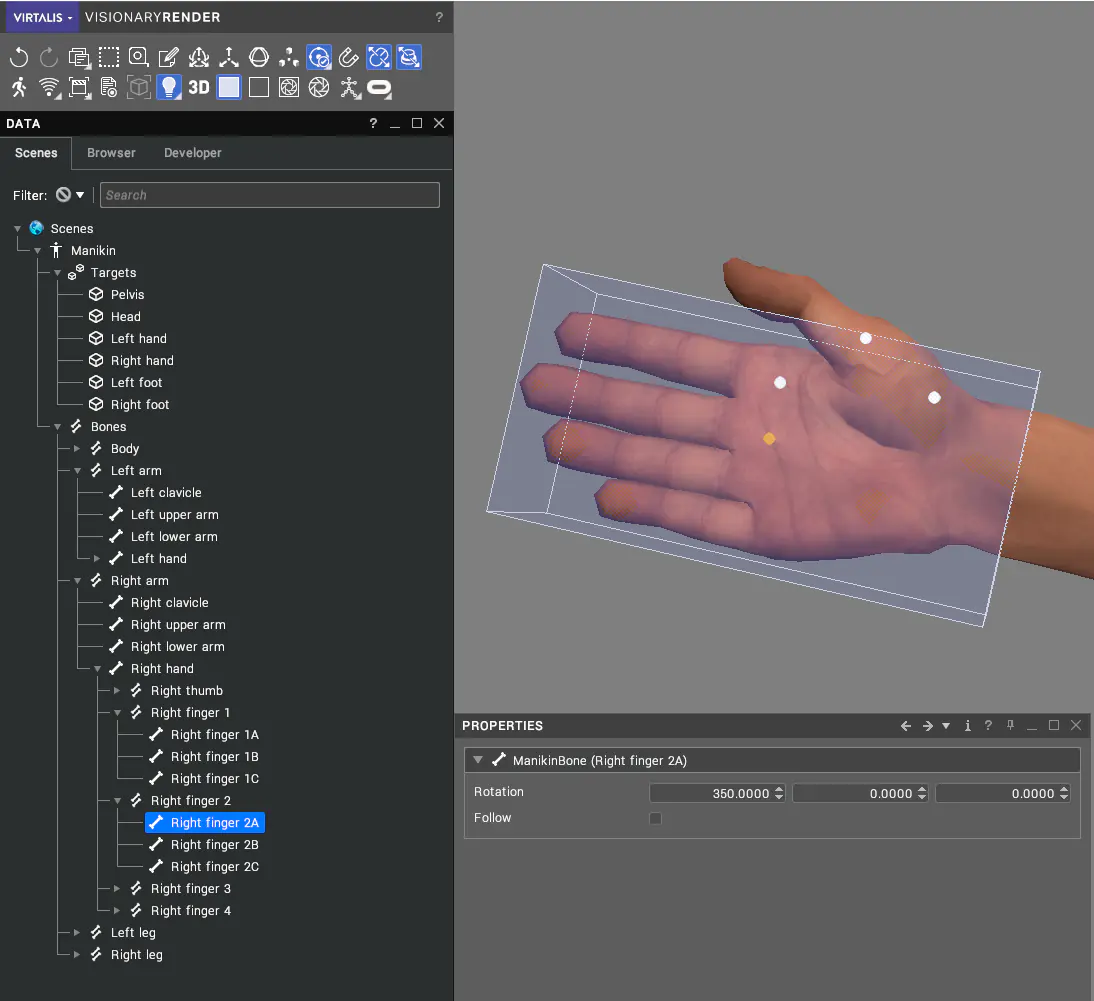Increase the first Rotation value stepper
Image resolution: width=1094 pixels, height=1001 pixels.
pyautogui.click(x=779, y=789)
